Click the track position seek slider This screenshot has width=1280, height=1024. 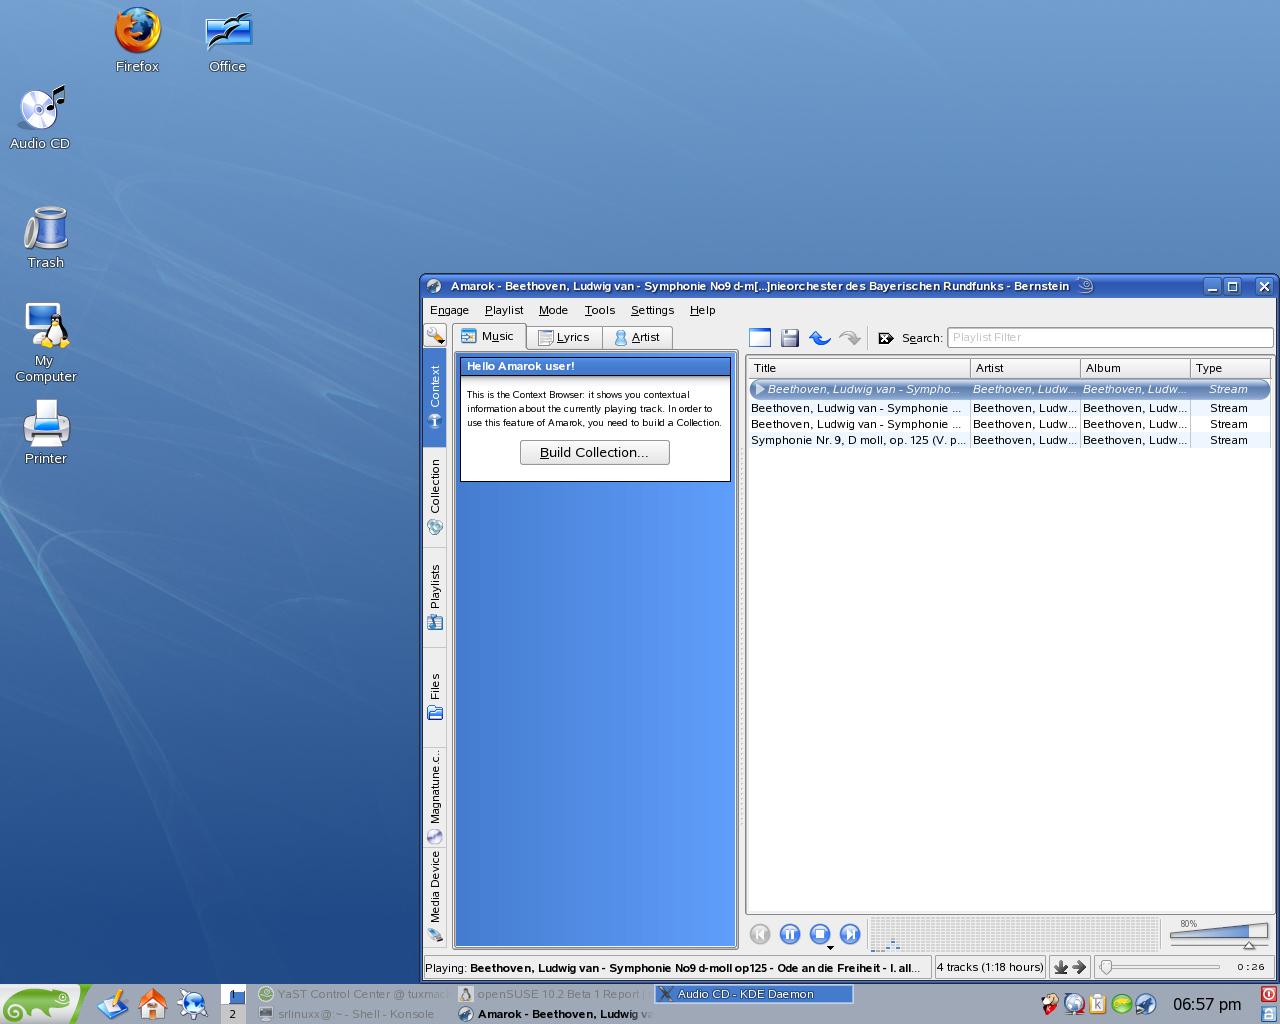[x=1159, y=967]
